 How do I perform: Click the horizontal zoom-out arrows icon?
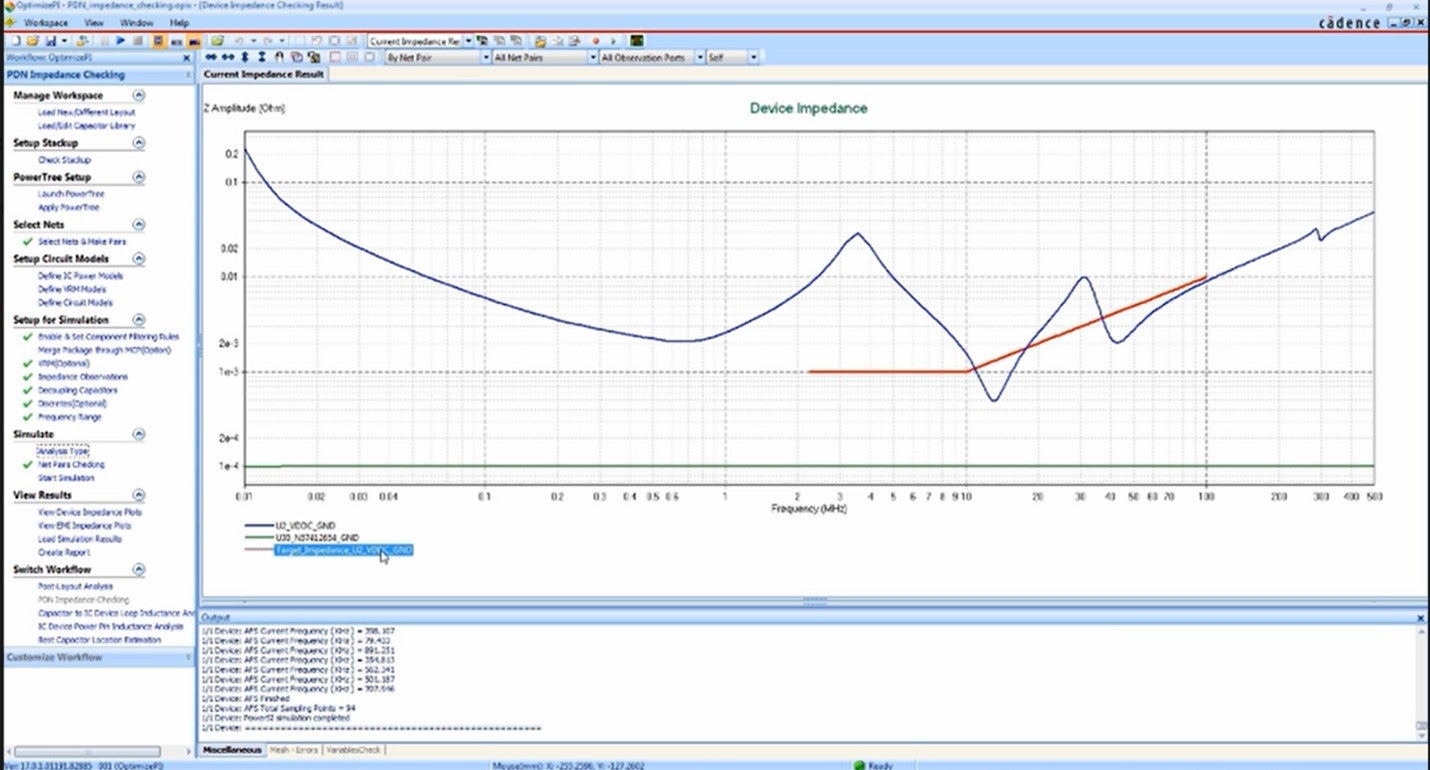click(228, 58)
